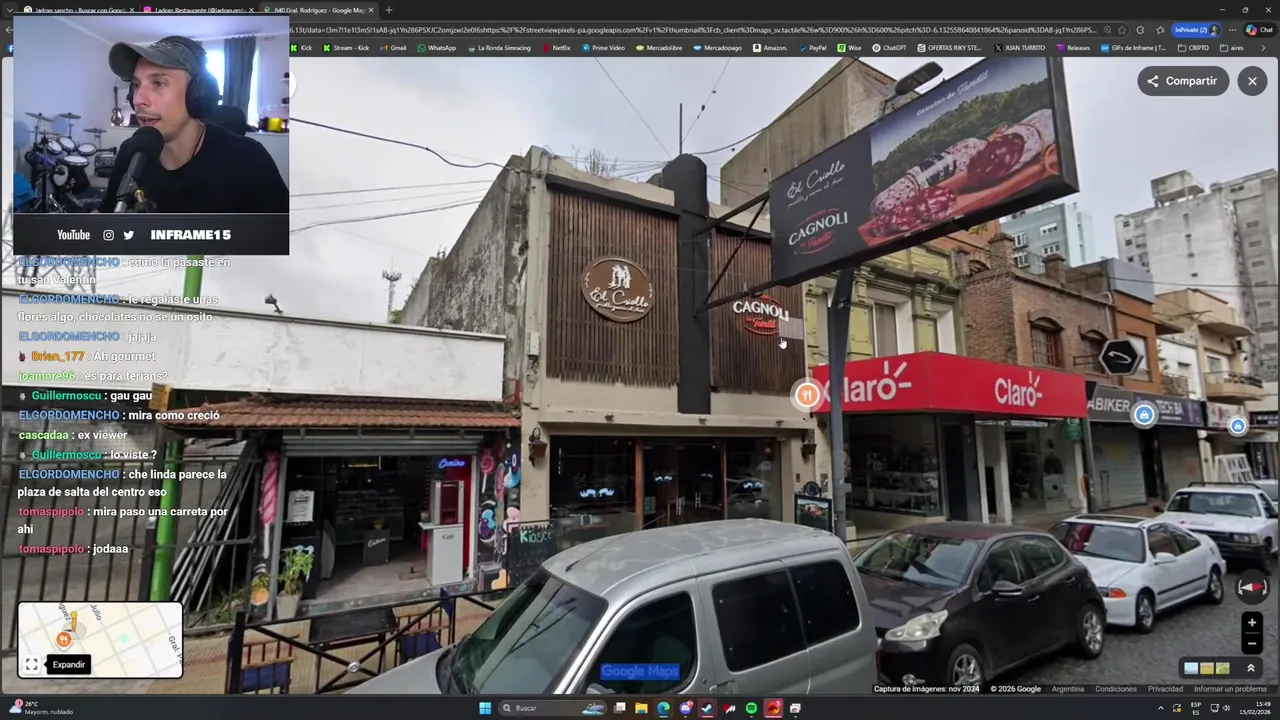Click the orange restaurant pin marker

pyautogui.click(x=807, y=395)
